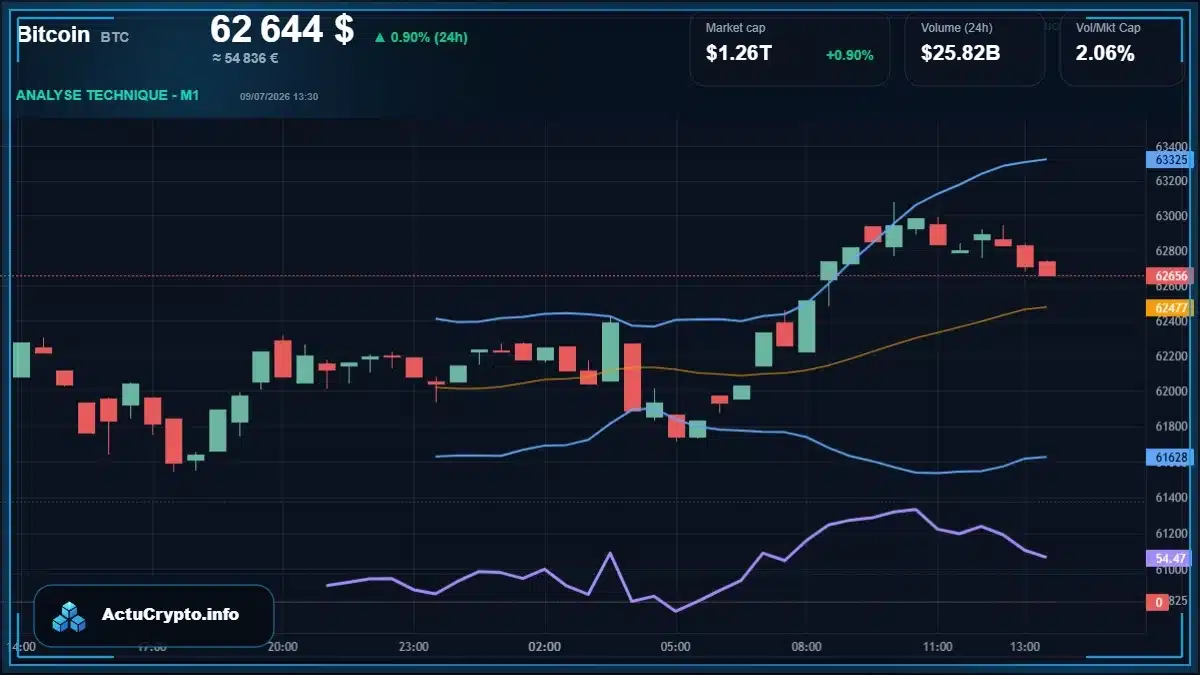Click the 05:00 time axis label
The width and height of the screenshot is (1200, 675).
(x=675, y=647)
